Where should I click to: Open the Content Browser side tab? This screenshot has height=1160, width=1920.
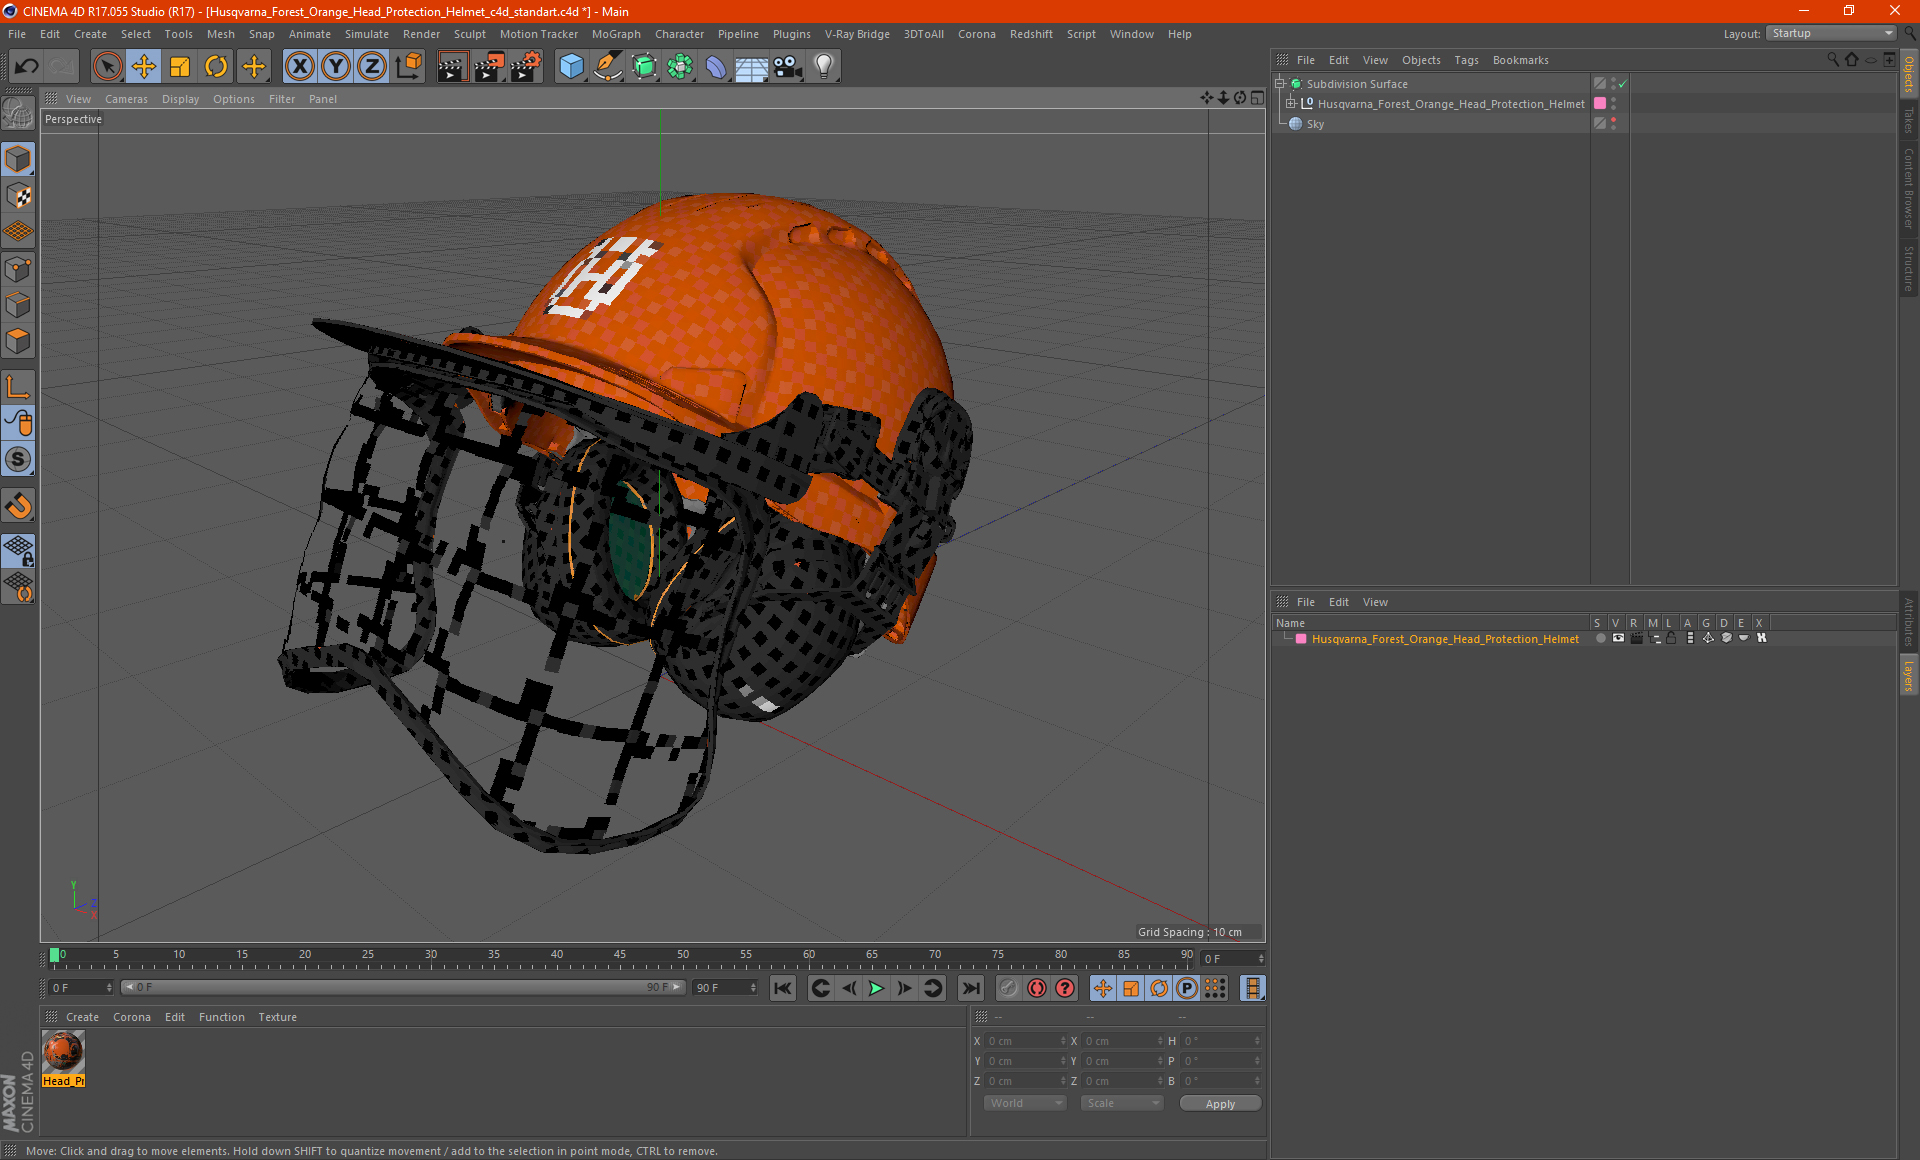1909,188
